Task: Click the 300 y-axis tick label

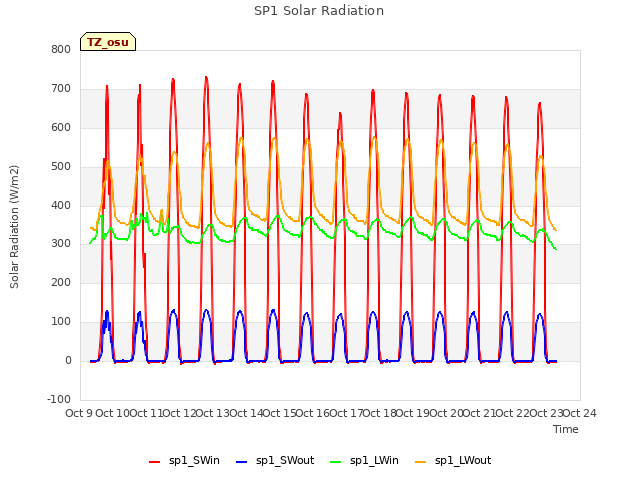Action: point(61,243)
